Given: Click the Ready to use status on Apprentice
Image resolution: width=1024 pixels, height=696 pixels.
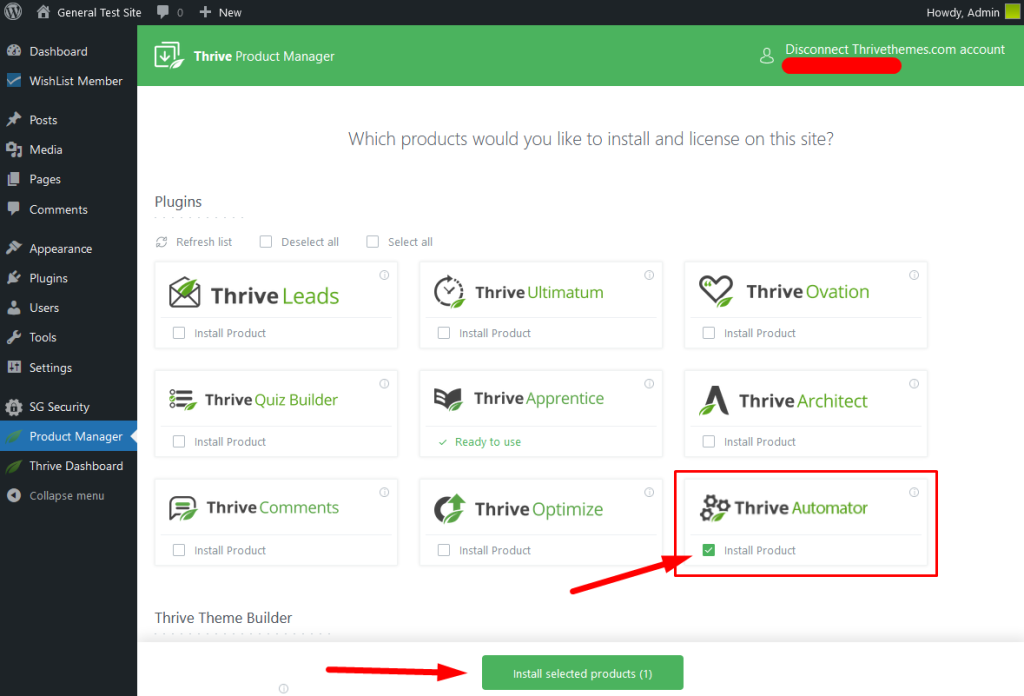Looking at the screenshot, I should tap(480, 442).
